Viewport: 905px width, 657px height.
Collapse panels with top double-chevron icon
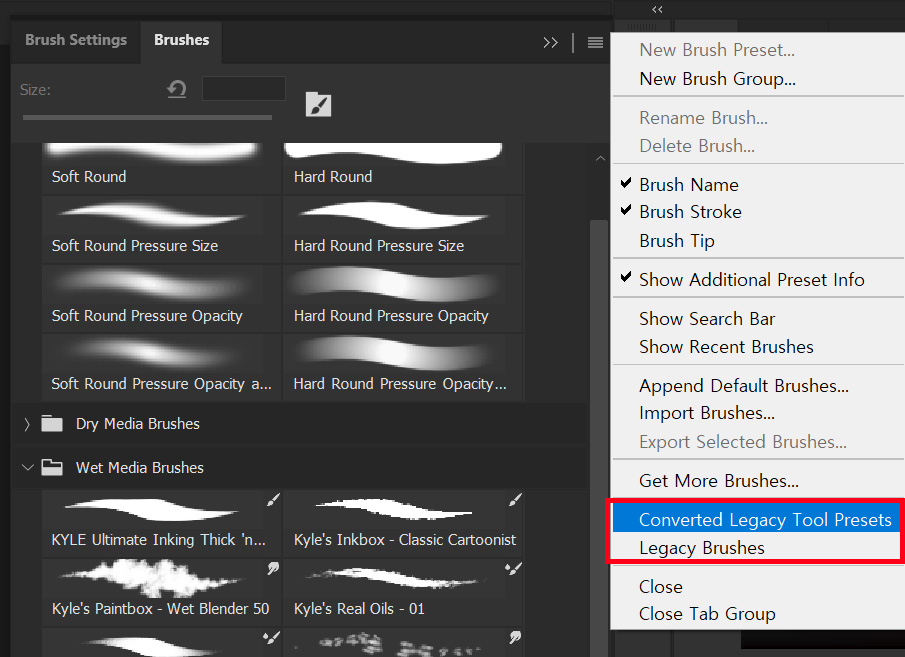coord(657,9)
